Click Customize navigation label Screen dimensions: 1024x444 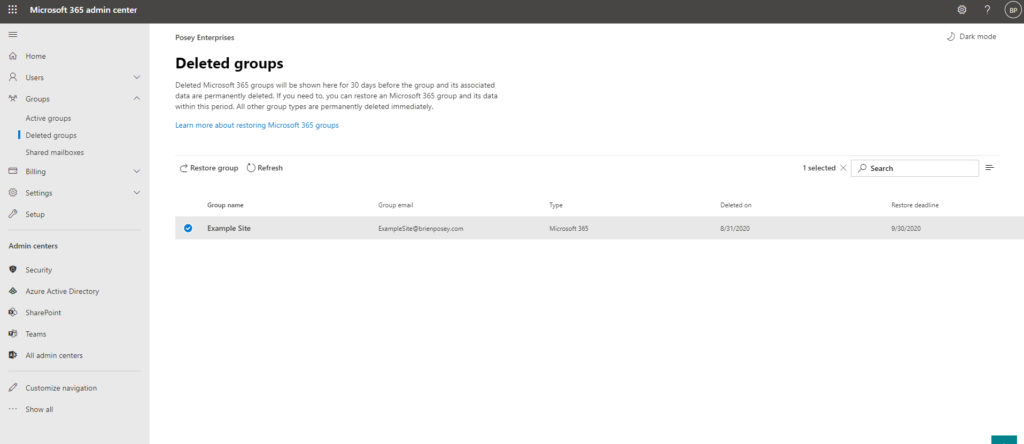coord(61,388)
